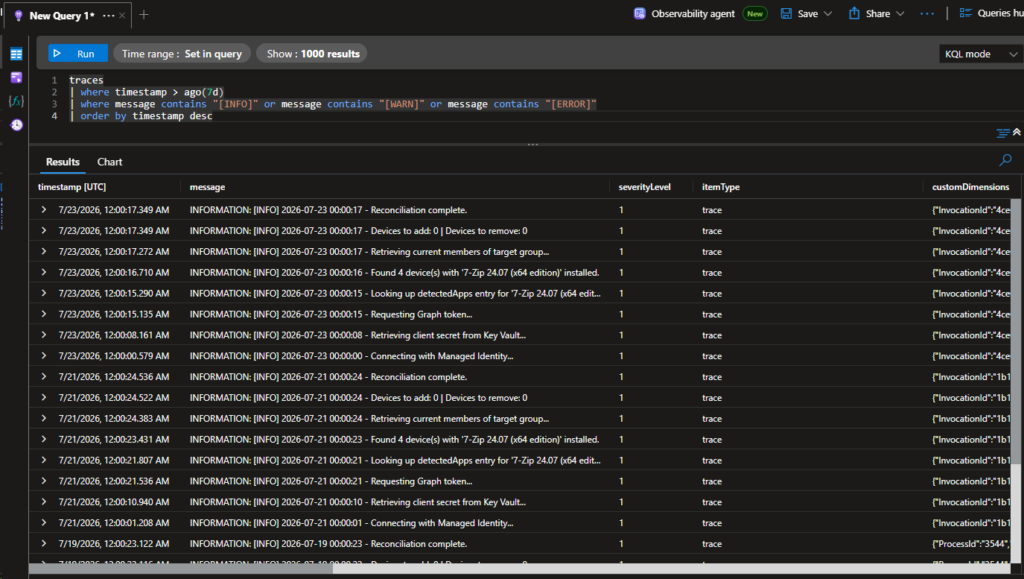This screenshot has height=579, width=1024.
Task: Open the KQL mode dropdown
Action: coord(980,54)
